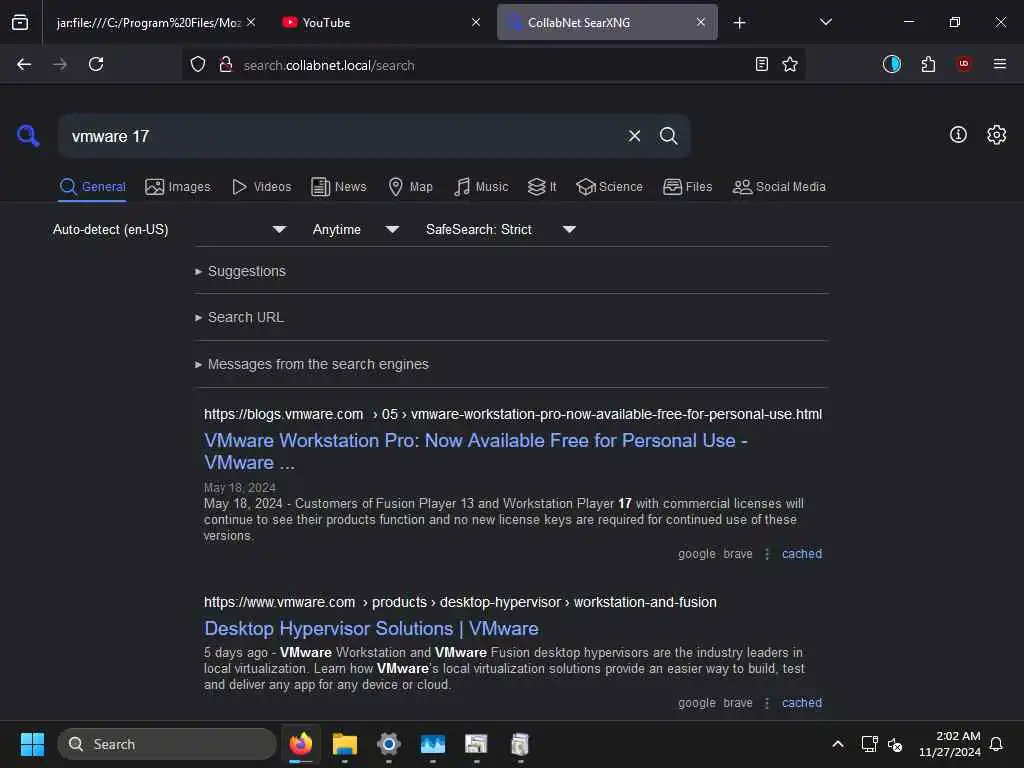The width and height of the screenshot is (1024, 768).
Task: Select the Music search category
Action: coord(481,187)
